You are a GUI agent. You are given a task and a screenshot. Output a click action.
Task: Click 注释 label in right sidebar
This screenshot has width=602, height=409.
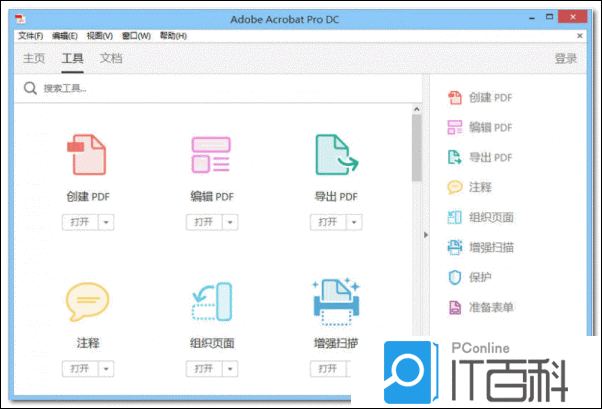(x=480, y=187)
